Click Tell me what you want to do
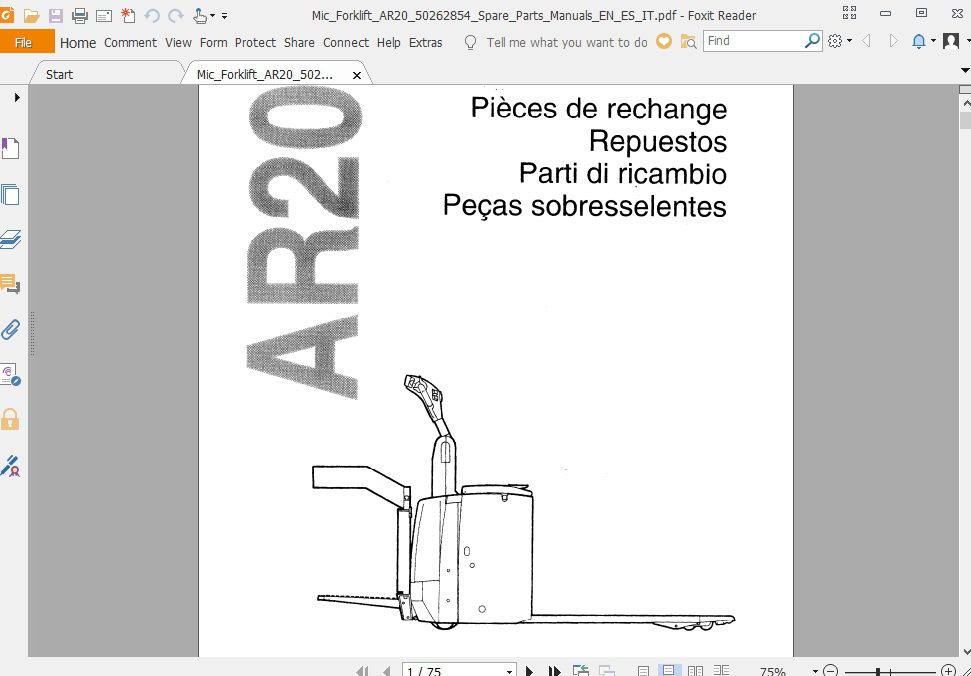 point(567,42)
